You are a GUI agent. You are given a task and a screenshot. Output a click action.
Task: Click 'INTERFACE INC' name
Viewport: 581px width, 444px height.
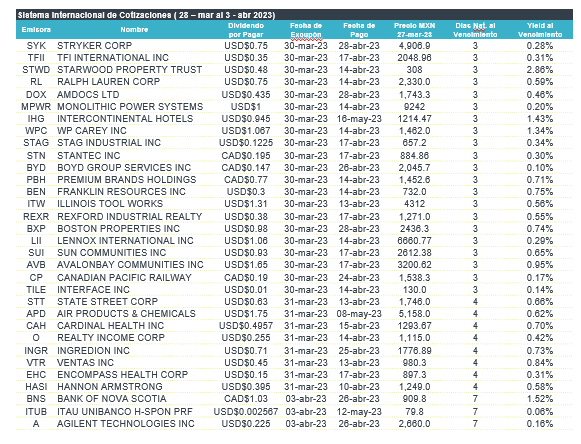93,289
